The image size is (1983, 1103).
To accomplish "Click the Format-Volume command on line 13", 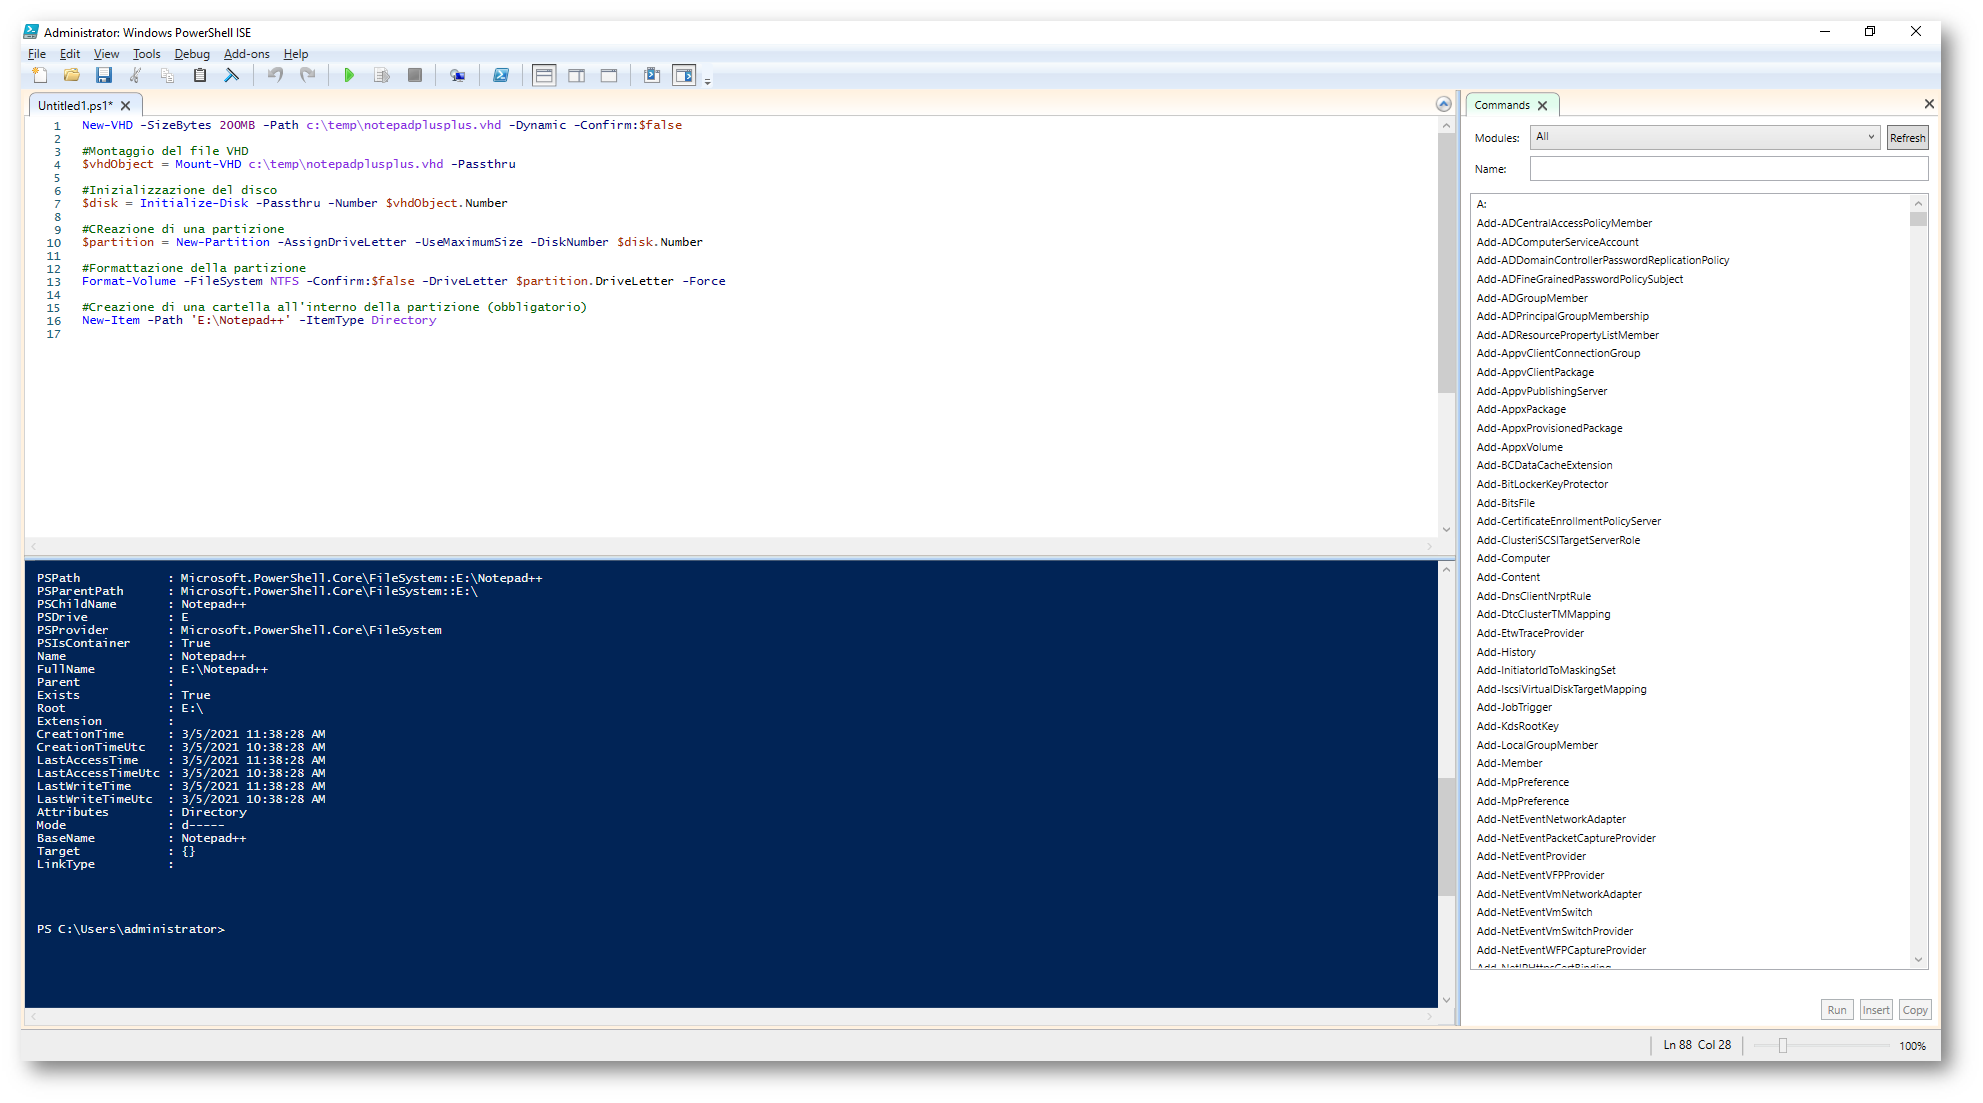I will tap(129, 282).
